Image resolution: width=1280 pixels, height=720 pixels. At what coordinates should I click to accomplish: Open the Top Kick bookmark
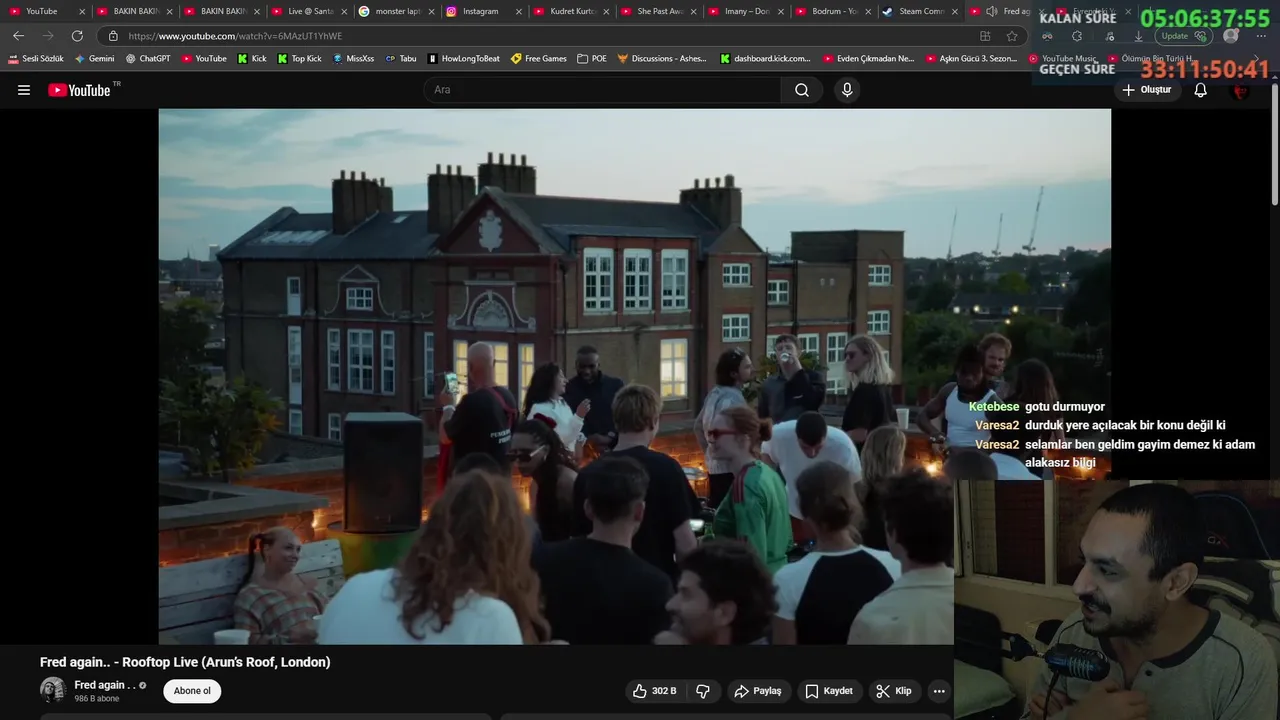tap(299, 59)
